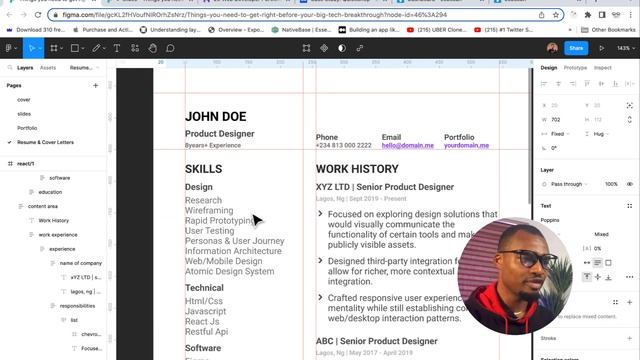This screenshot has height=360, width=640.
Task: Click the Use as mask icon
Action: [x=342, y=48]
